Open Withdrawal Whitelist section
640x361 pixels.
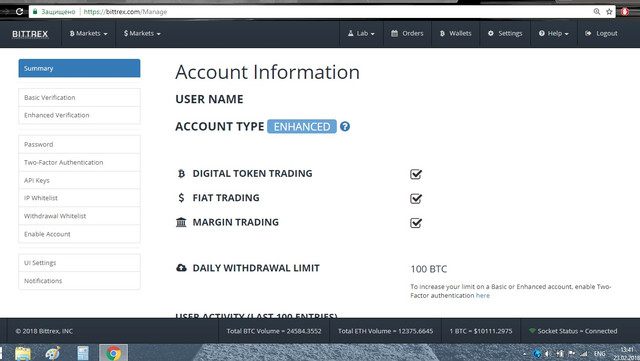tap(79, 216)
